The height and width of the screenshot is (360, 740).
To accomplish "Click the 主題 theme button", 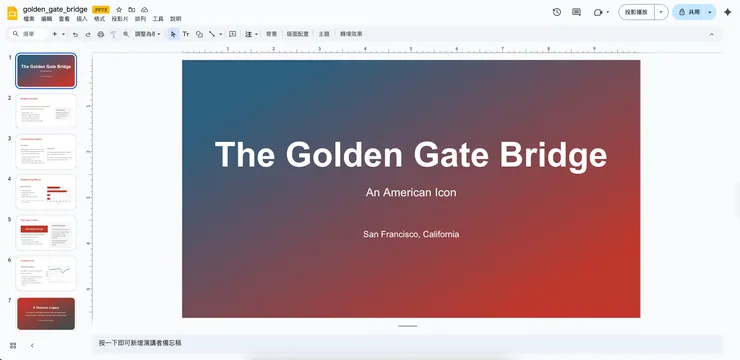I will (324, 34).
